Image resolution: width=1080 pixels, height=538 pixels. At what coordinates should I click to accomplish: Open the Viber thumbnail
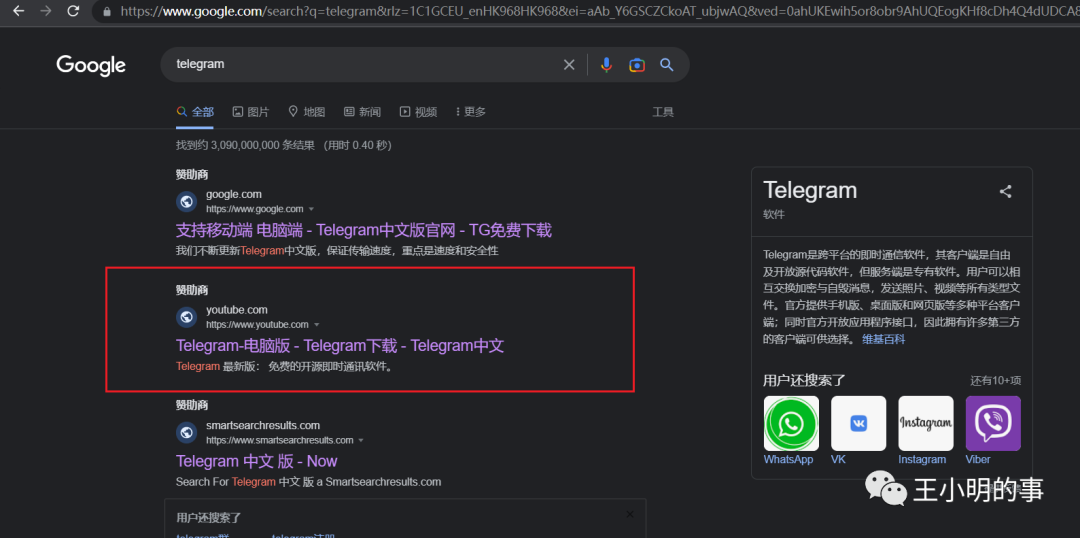coord(993,423)
